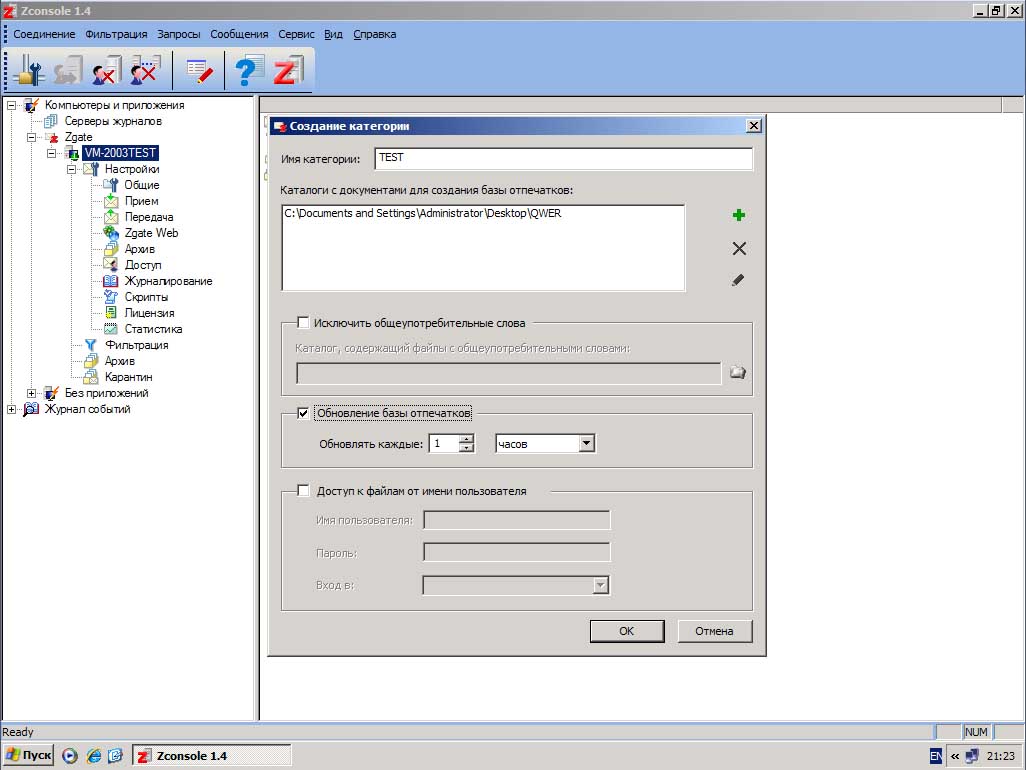Click the Имя категории text field
Image resolution: width=1026 pixels, height=770 pixels.
click(563, 158)
